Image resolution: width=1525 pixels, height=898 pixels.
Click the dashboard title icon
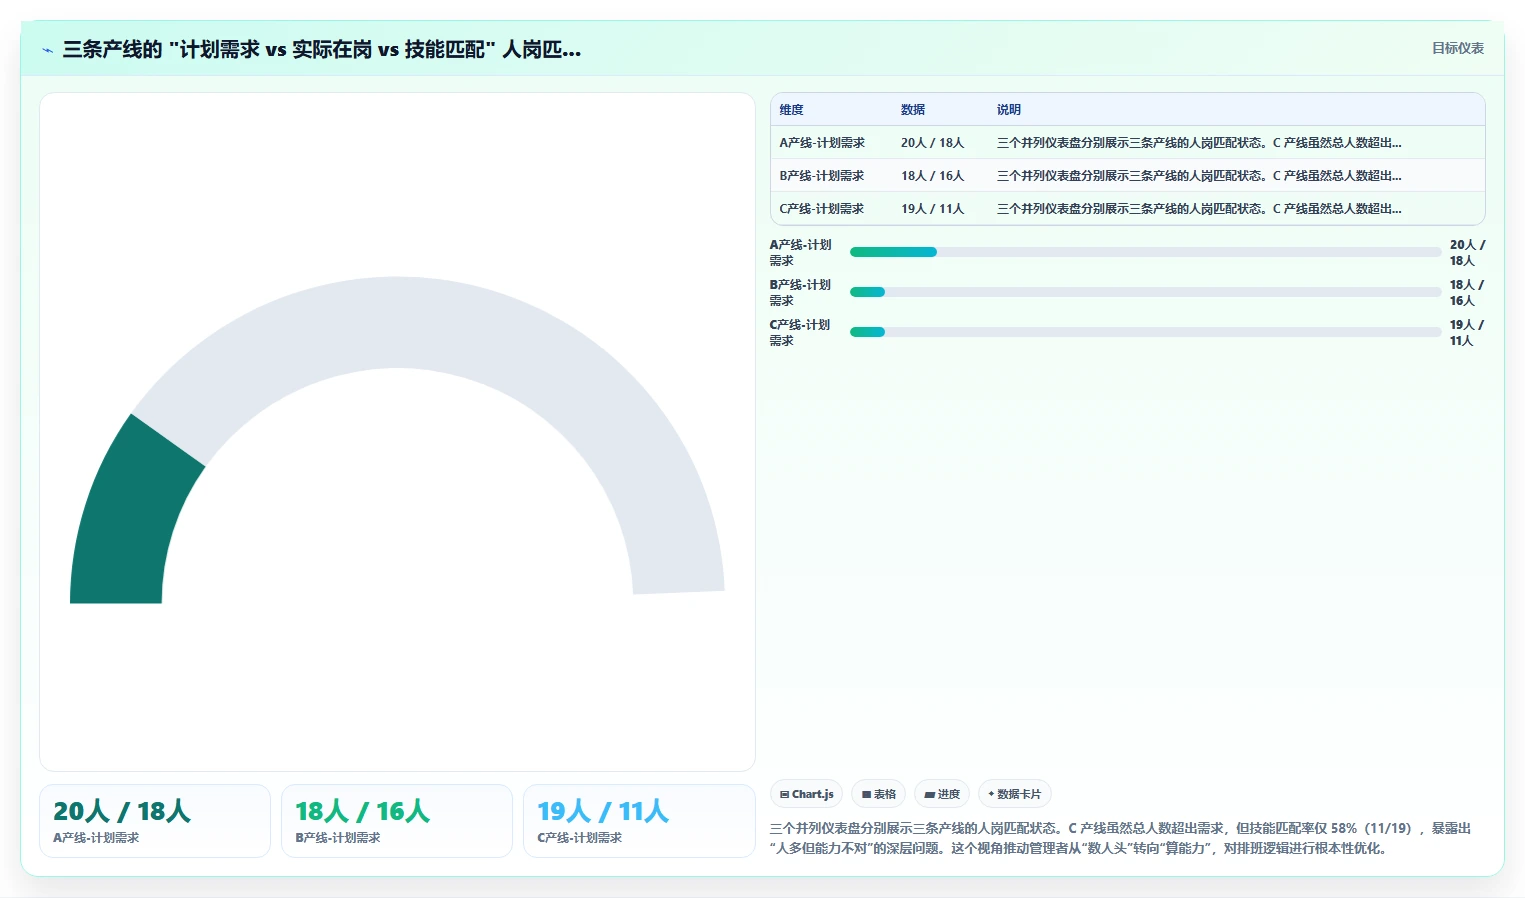click(48, 49)
